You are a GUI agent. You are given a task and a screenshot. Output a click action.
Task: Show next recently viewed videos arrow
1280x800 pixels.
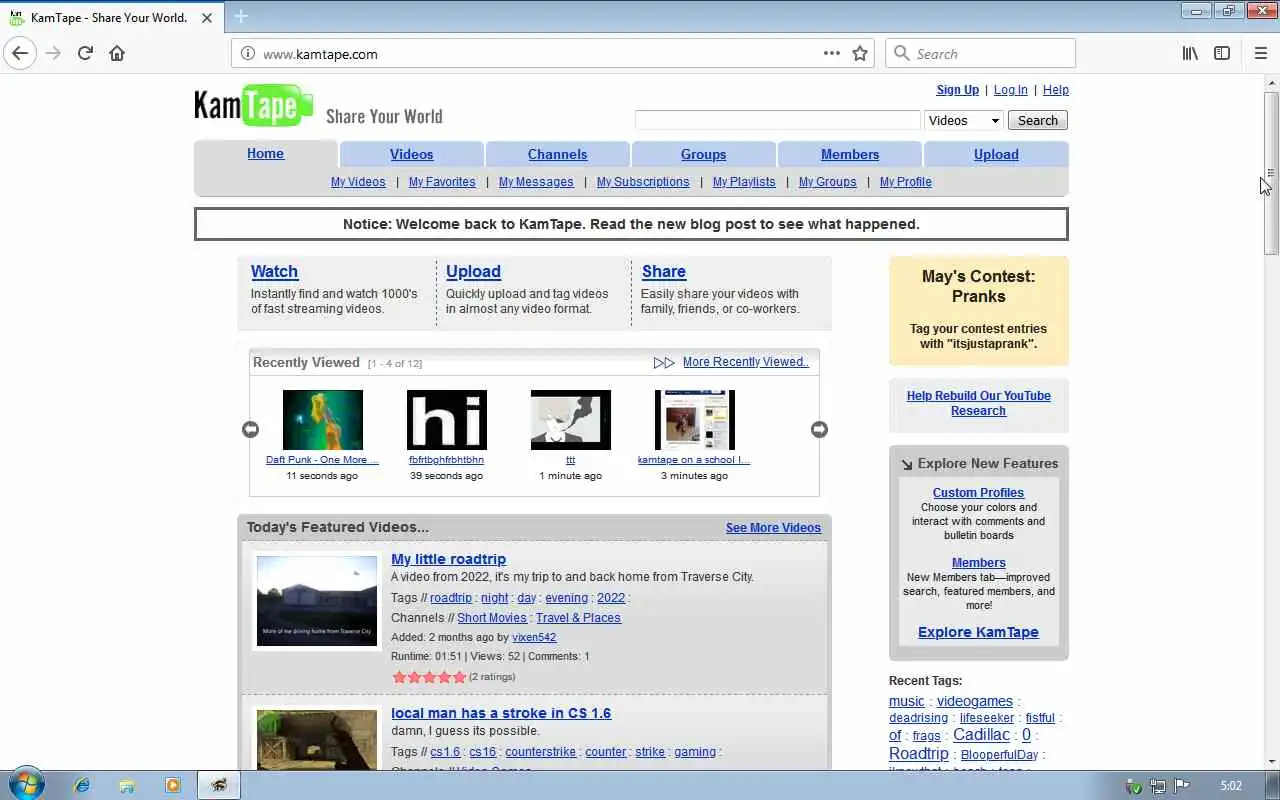(x=819, y=429)
